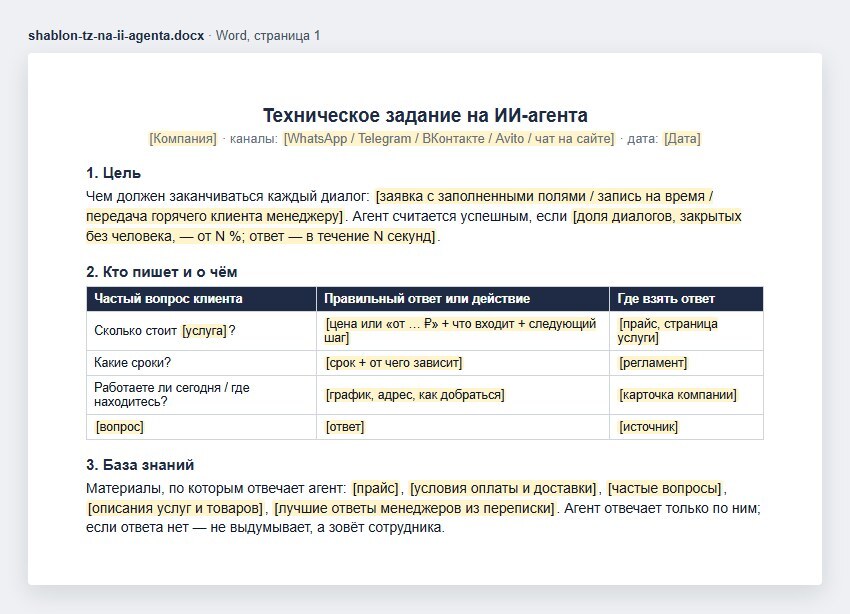The width and height of the screenshot is (850, 614).
Task: Click the cell '[прайс, страница услуги]'
Action: tap(686, 331)
